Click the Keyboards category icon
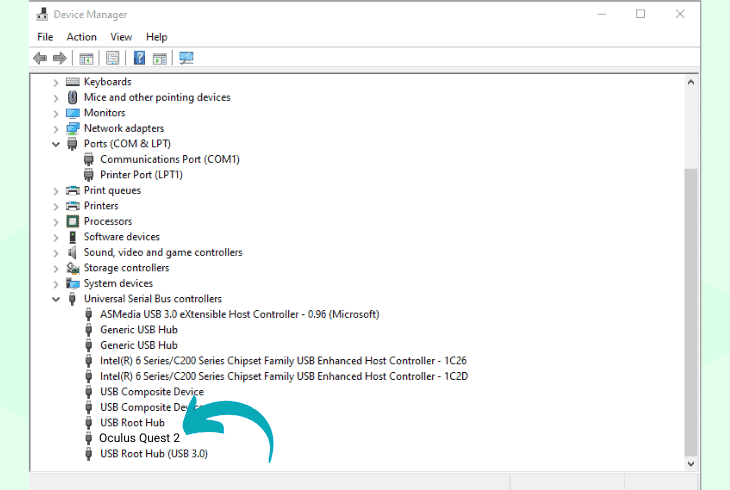 tap(73, 82)
